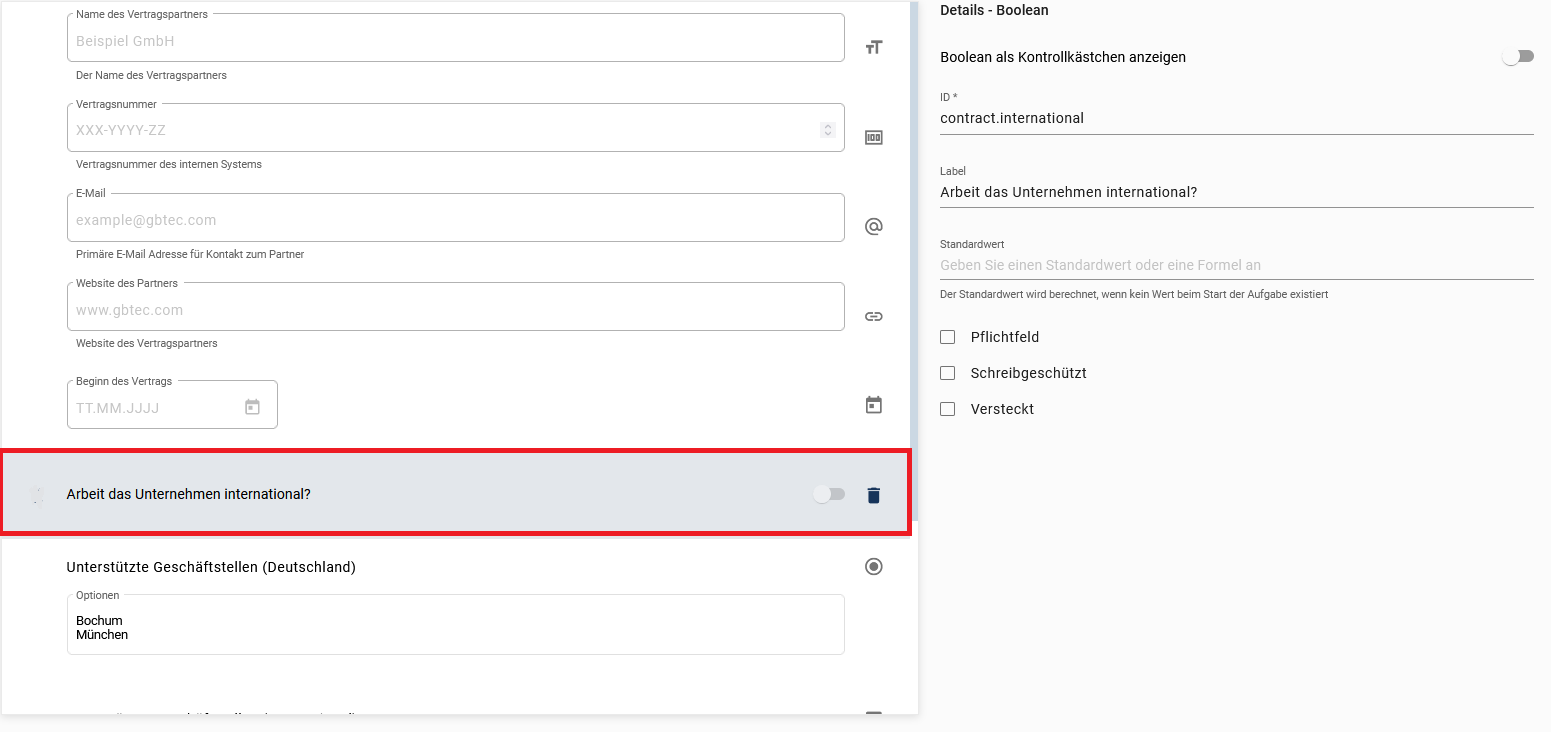Click the Optionen box listing Bochum and München
Screen dimensions: 1551x732
455,626
